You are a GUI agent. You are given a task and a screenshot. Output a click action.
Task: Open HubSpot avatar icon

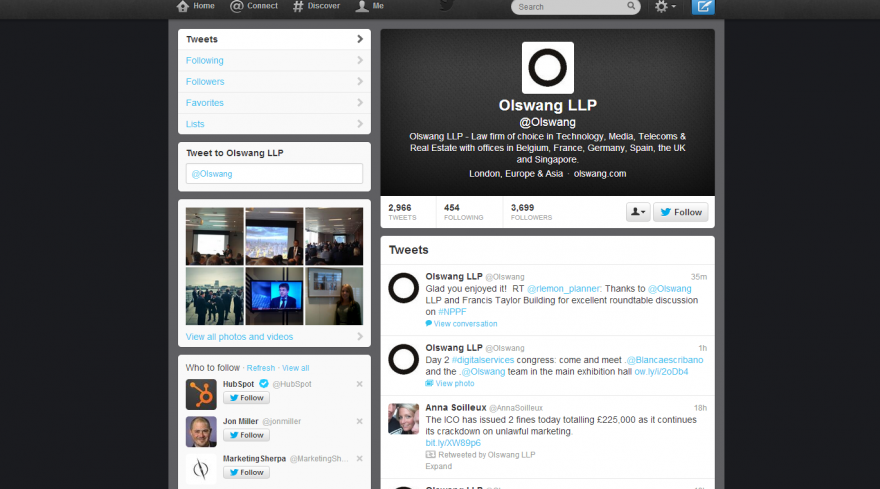201,394
